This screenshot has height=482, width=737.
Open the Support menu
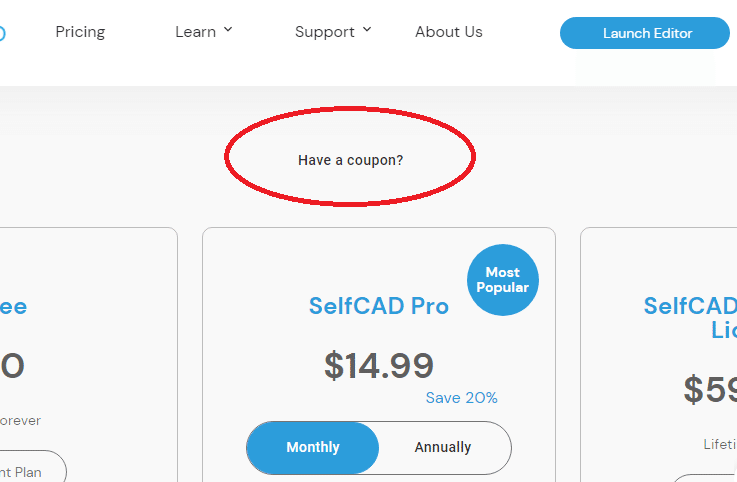(324, 32)
